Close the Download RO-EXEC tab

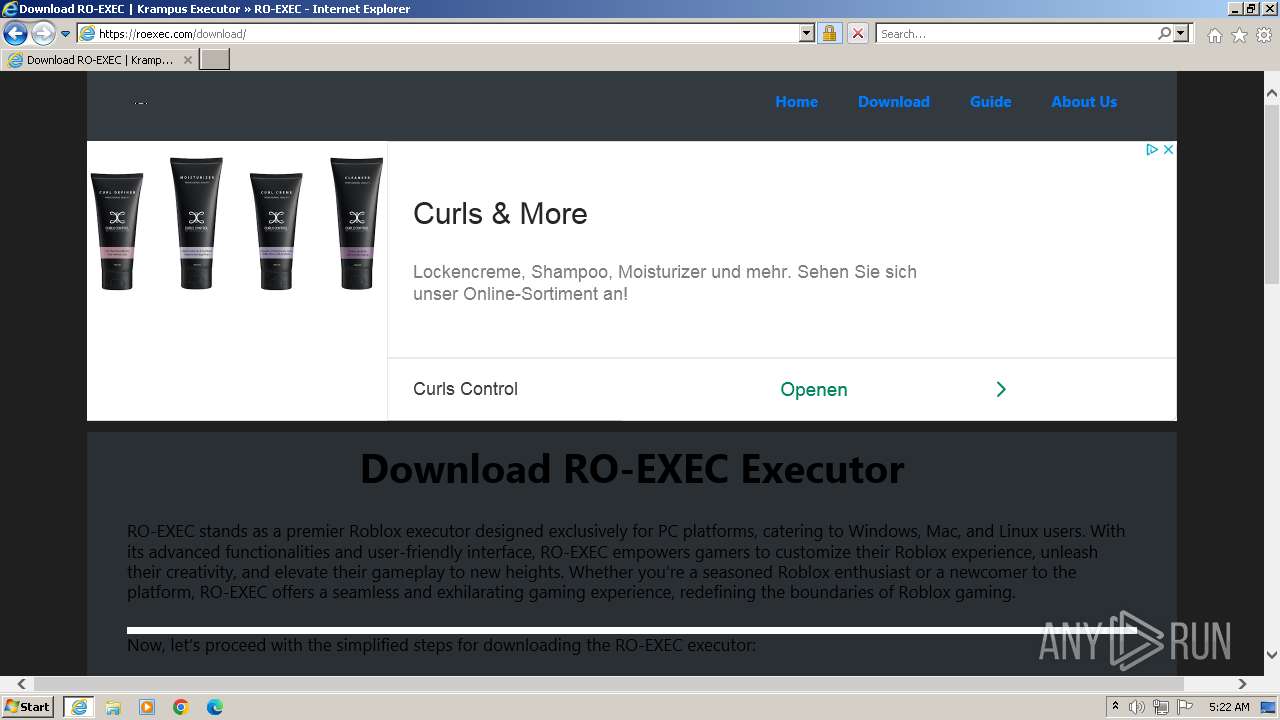(x=187, y=60)
